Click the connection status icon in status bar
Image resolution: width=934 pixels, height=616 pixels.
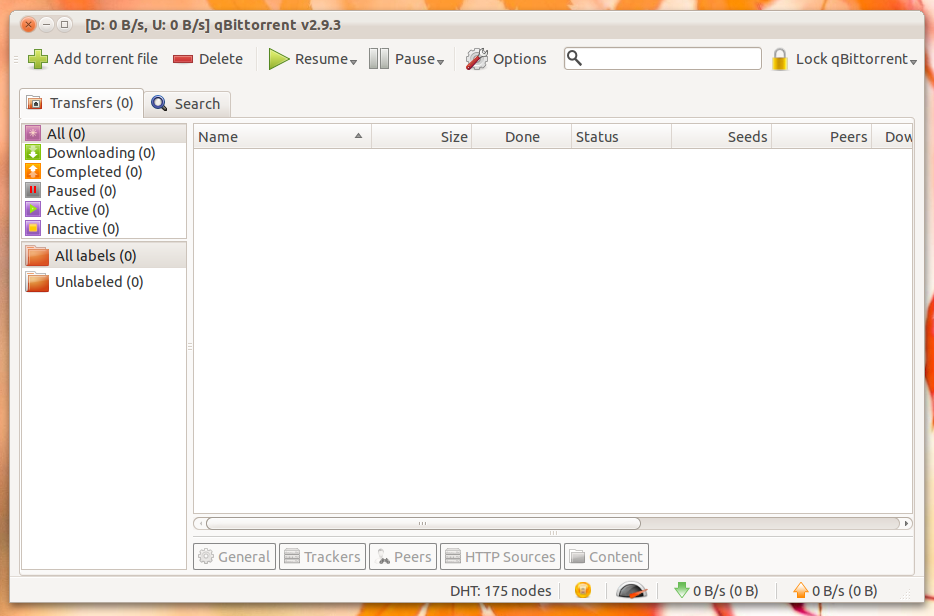tap(583, 590)
